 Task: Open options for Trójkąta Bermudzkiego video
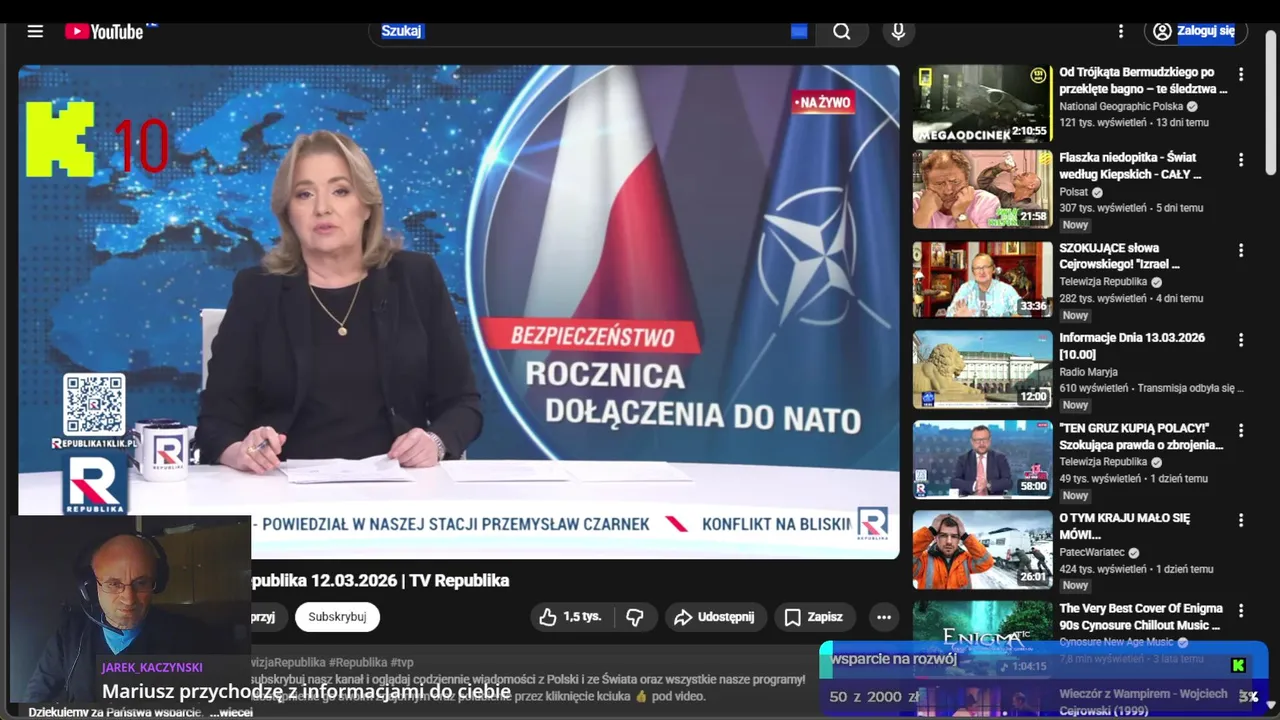[x=1241, y=74]
